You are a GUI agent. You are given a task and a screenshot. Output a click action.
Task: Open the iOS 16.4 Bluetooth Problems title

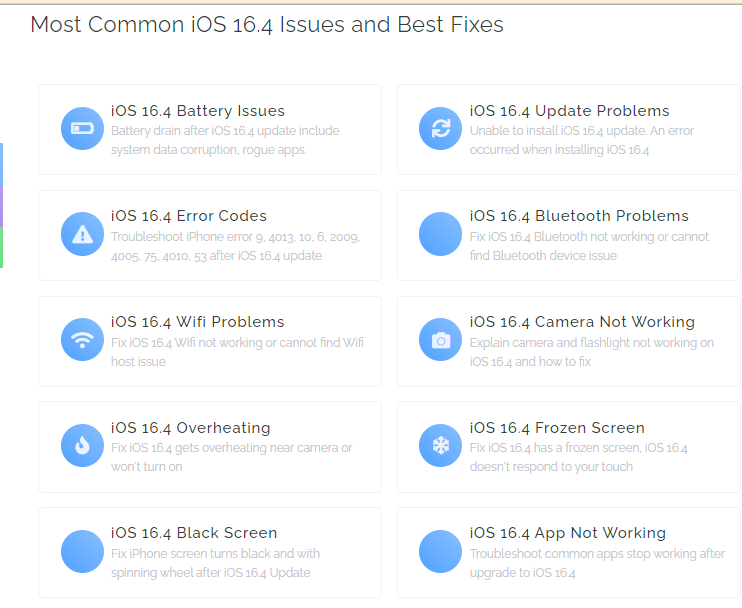click(579, 216)
